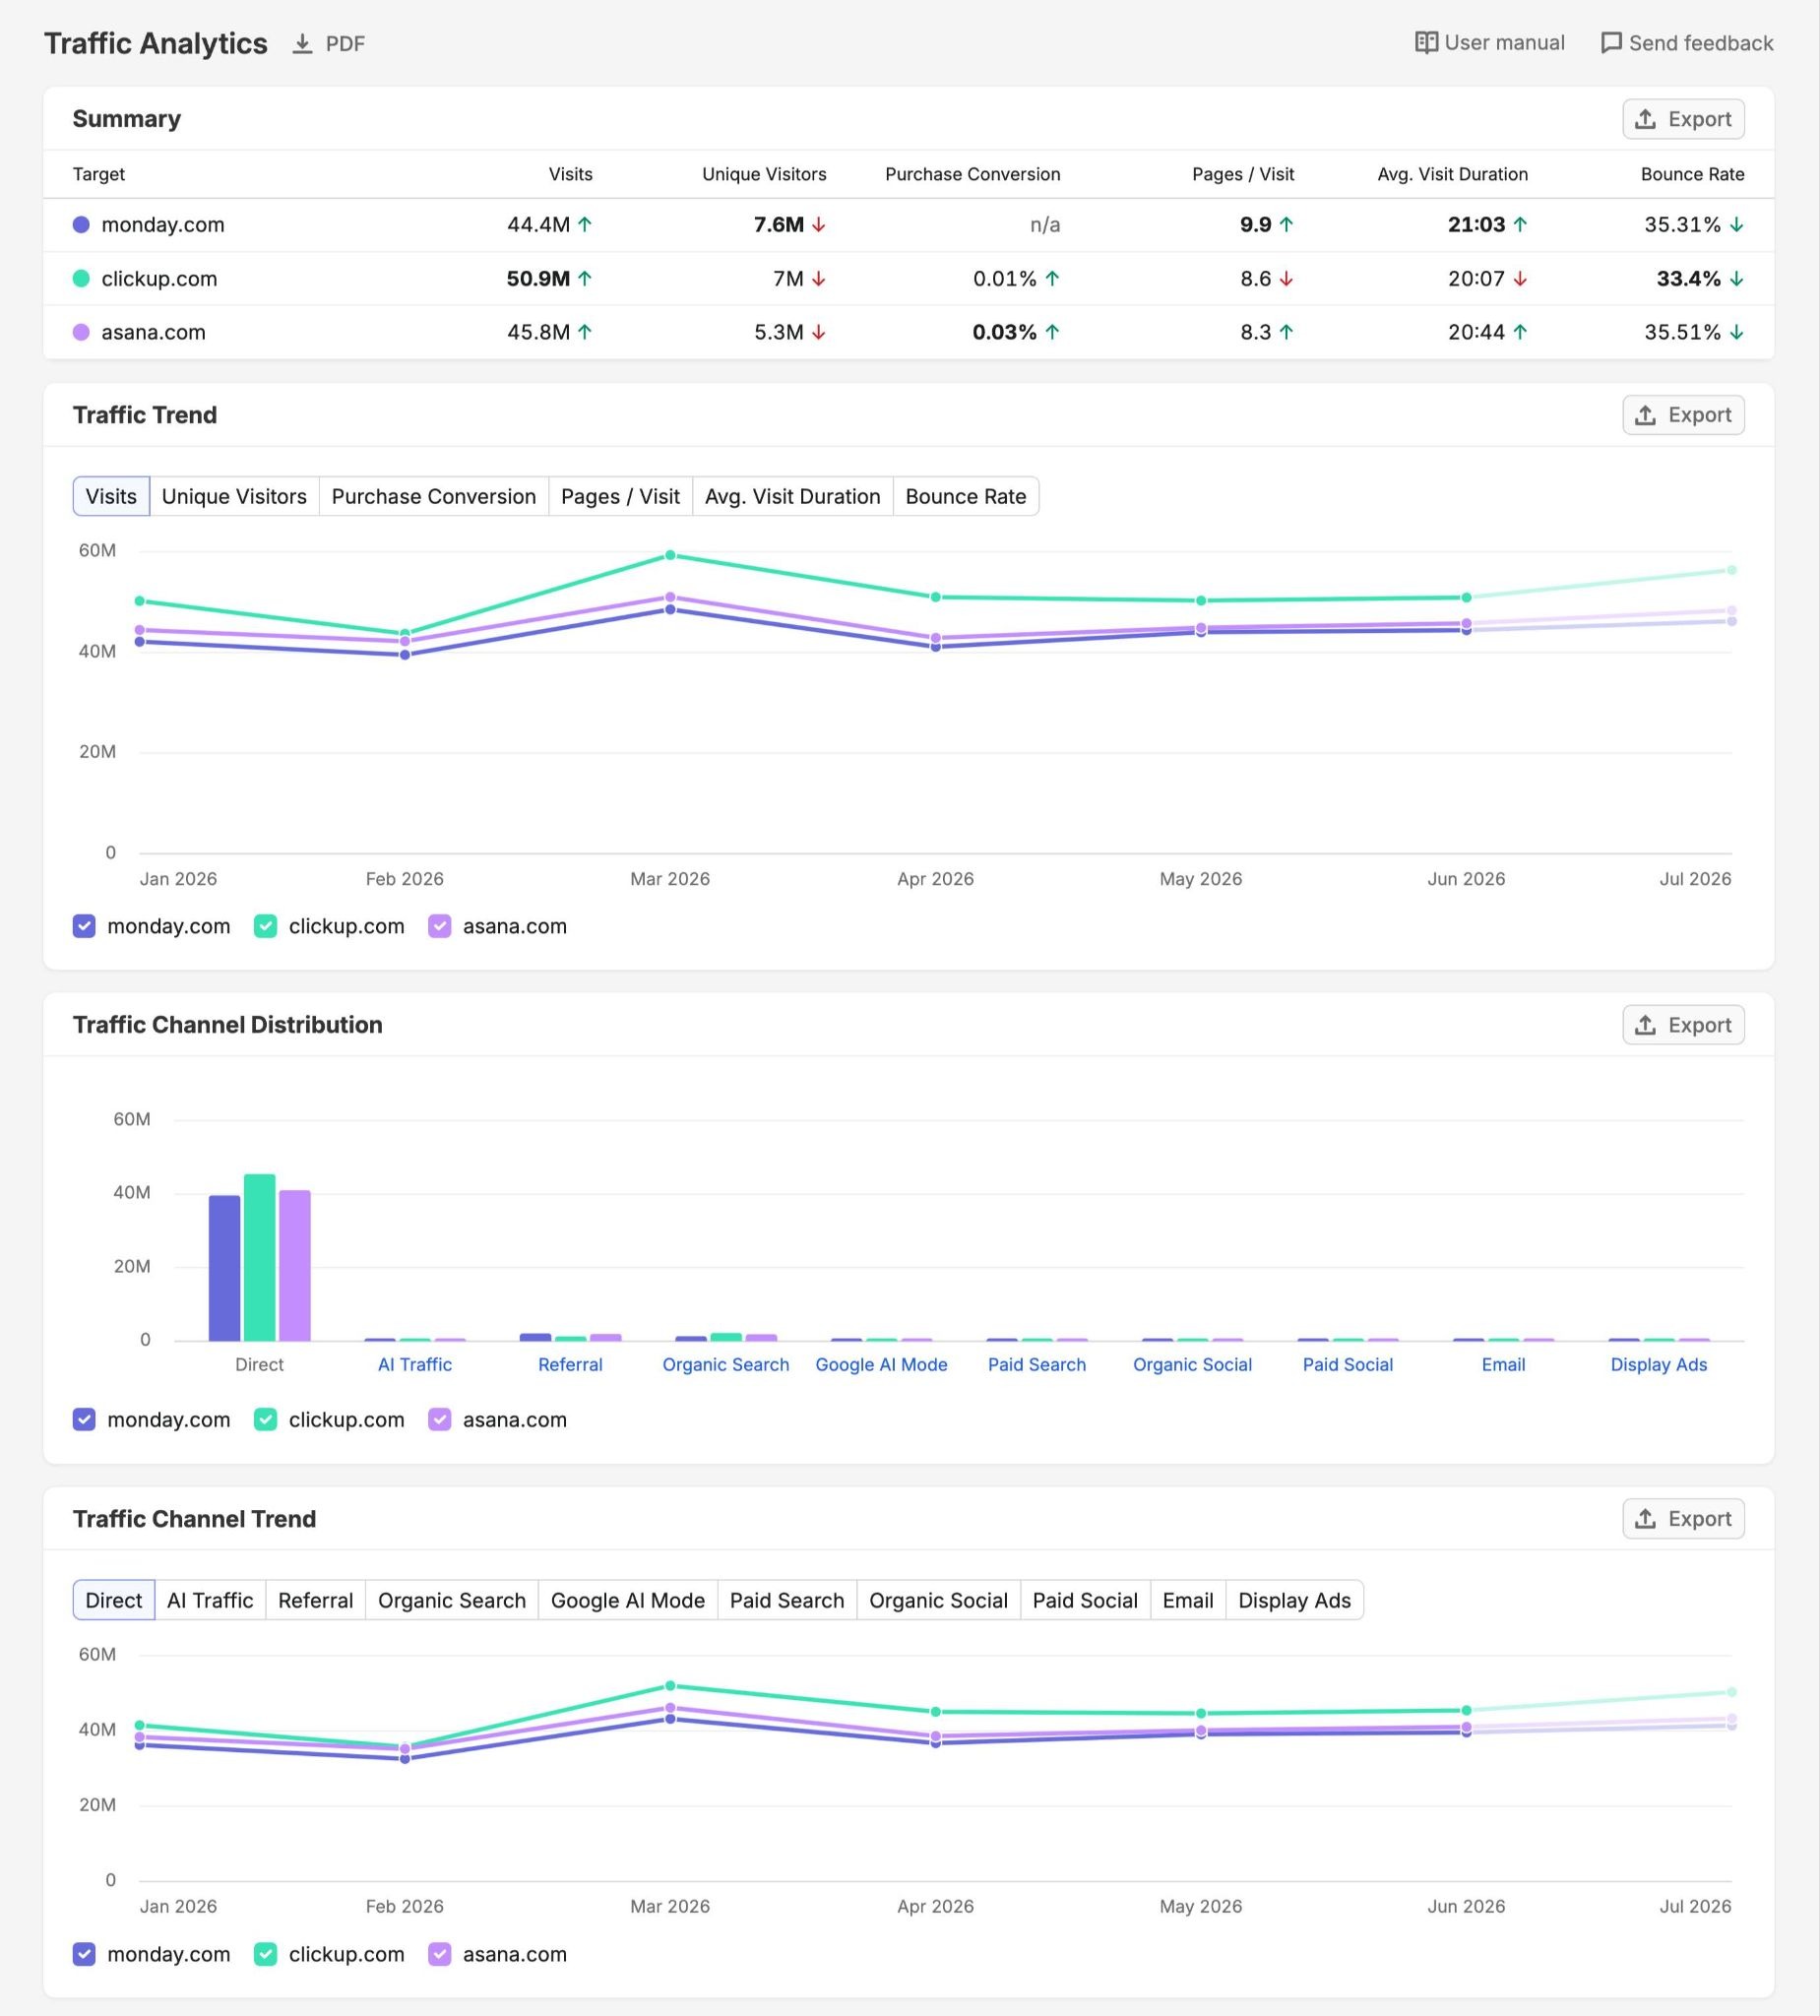This screenshot has width=1820, height=2016.
Task: Export the Traffic Channel Distribution chart
Action: point(1683,1025)
